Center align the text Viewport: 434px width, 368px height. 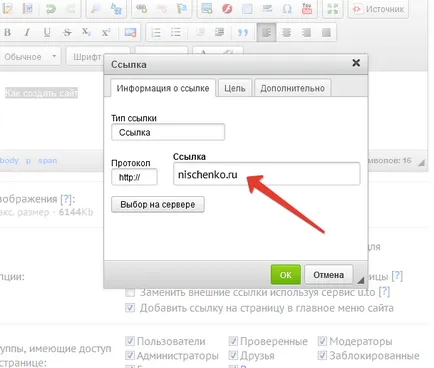286,32
